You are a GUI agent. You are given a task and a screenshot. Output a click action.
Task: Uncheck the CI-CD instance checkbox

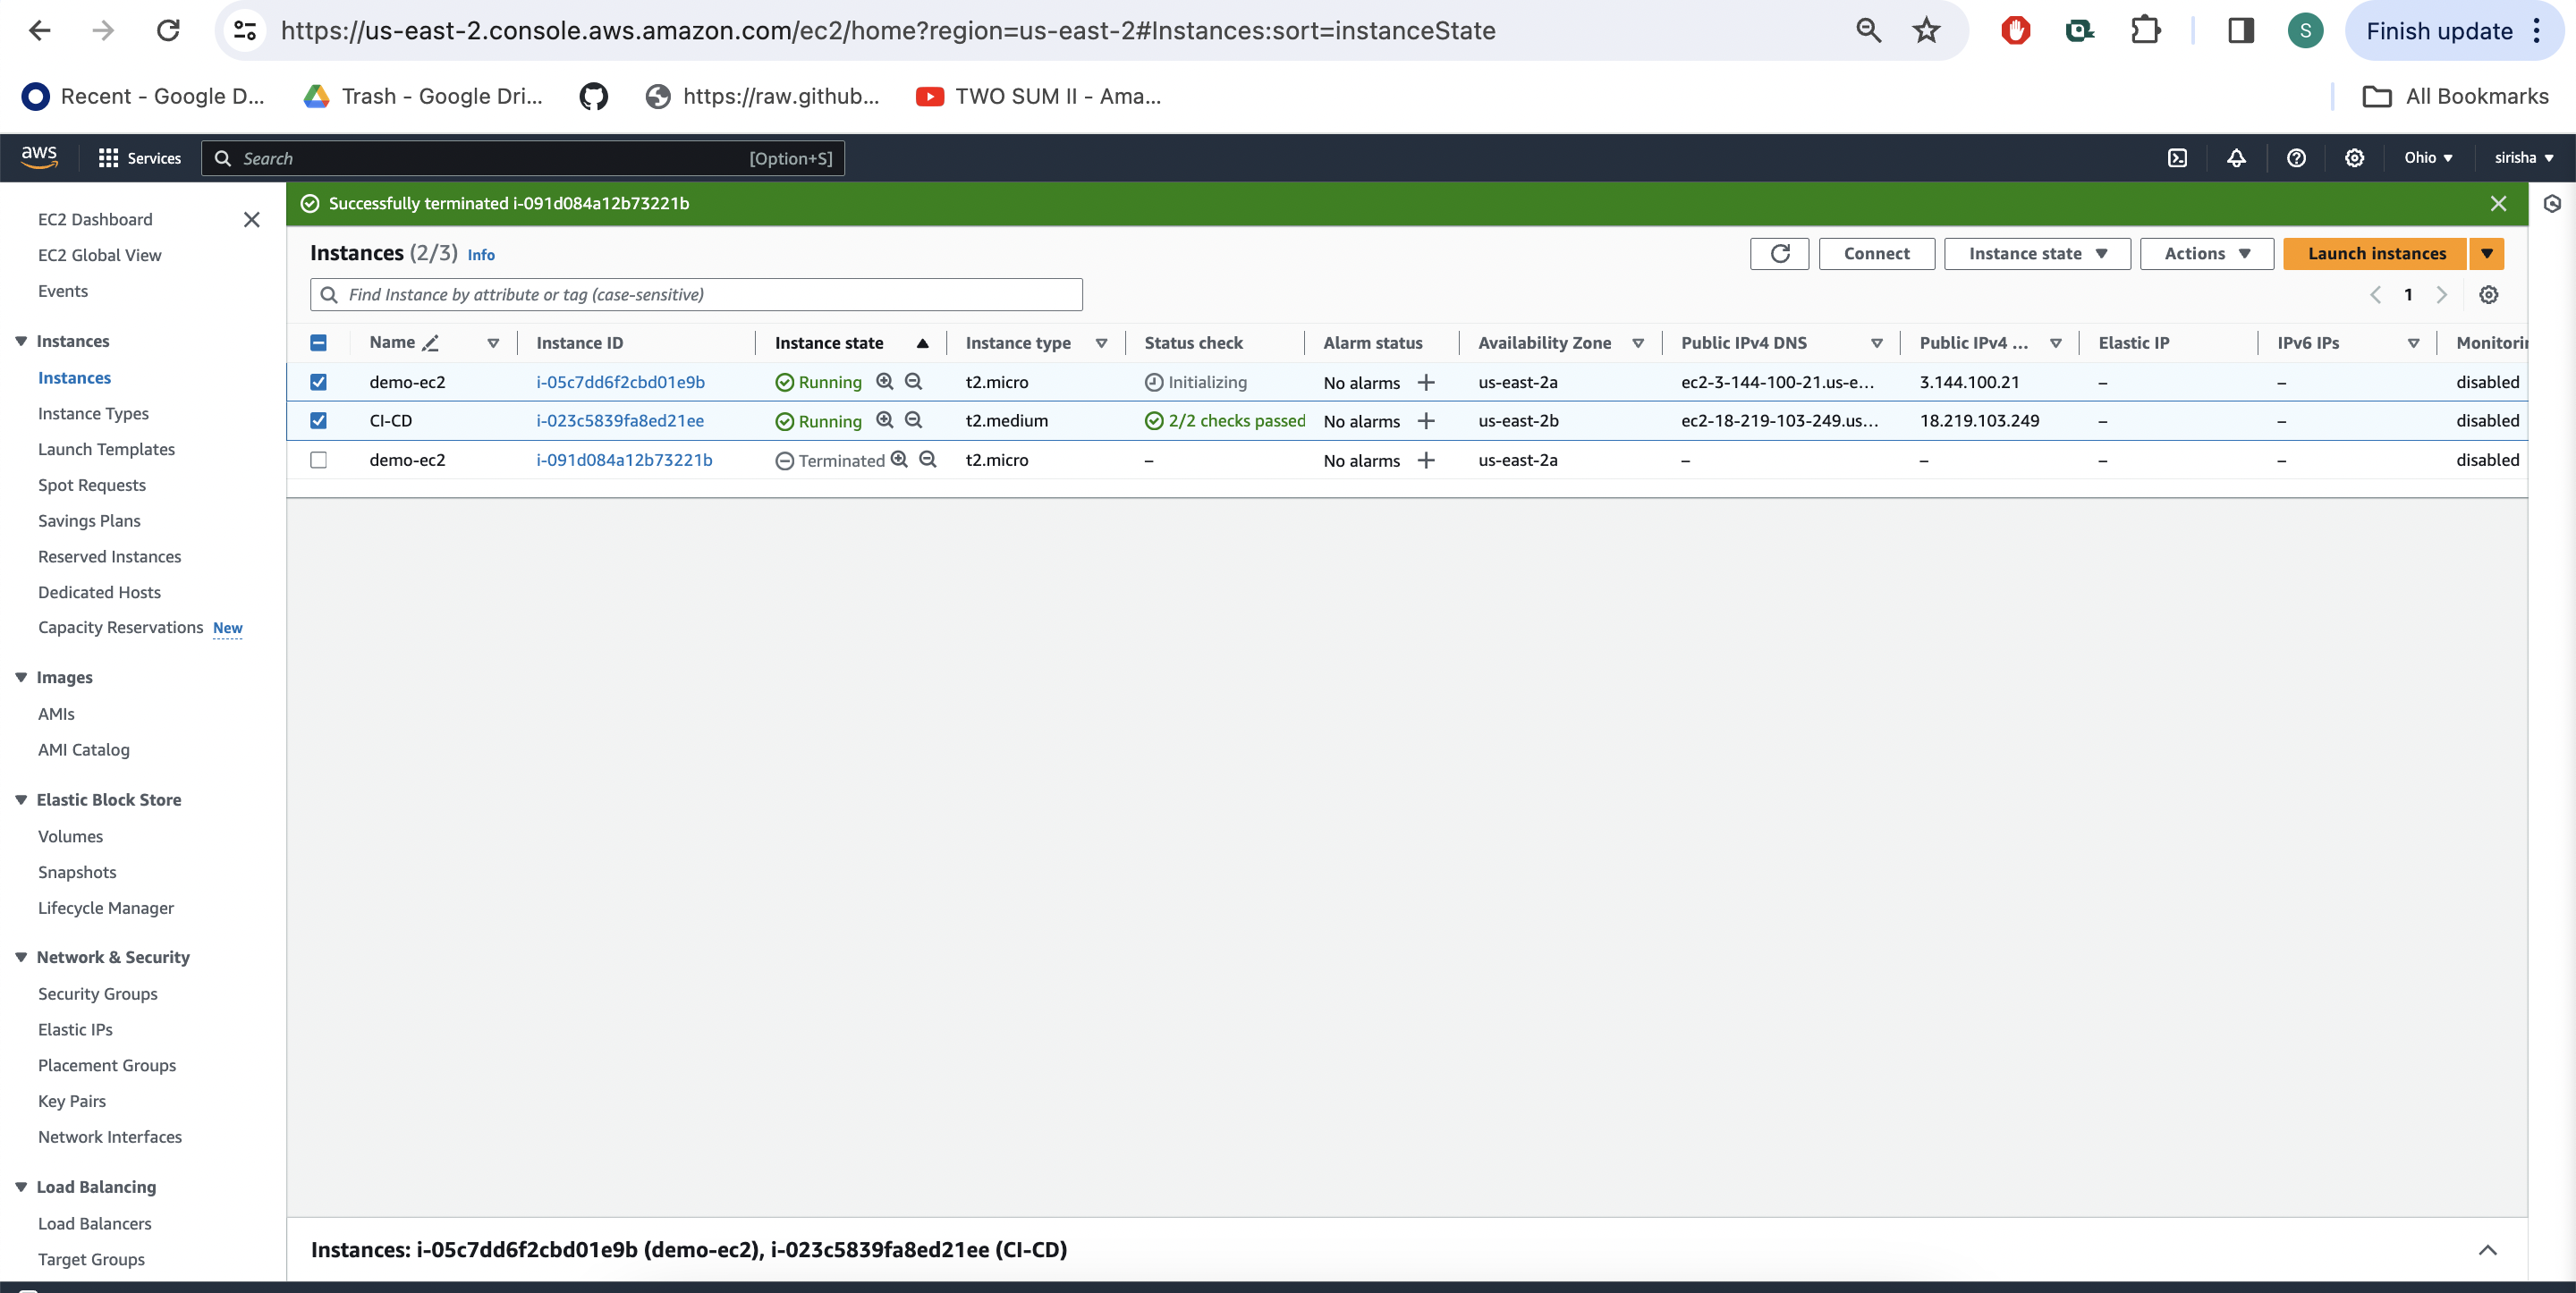click(x=318, y=421)
